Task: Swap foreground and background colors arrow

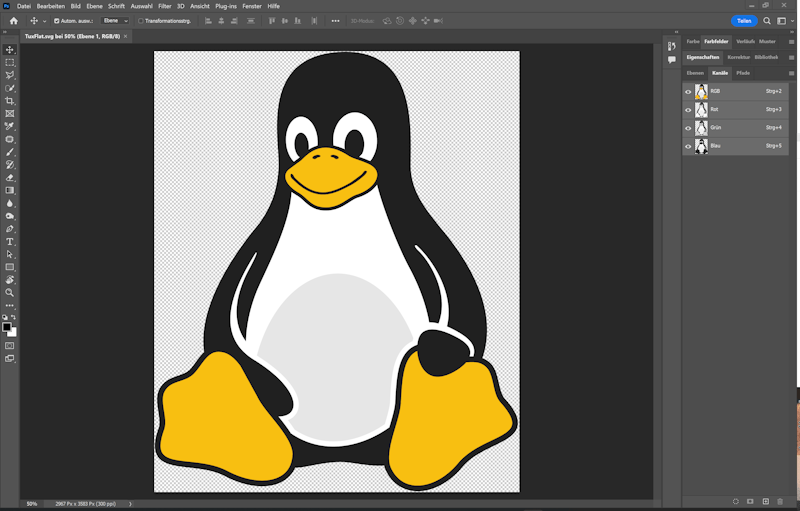Action: [x=14, y=317]
